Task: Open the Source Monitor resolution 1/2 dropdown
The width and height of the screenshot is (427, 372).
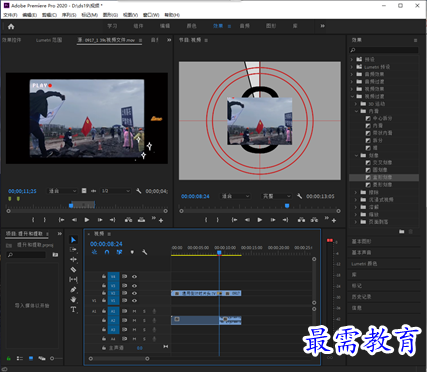Action: pyautogui.click(x=116, y=191)
